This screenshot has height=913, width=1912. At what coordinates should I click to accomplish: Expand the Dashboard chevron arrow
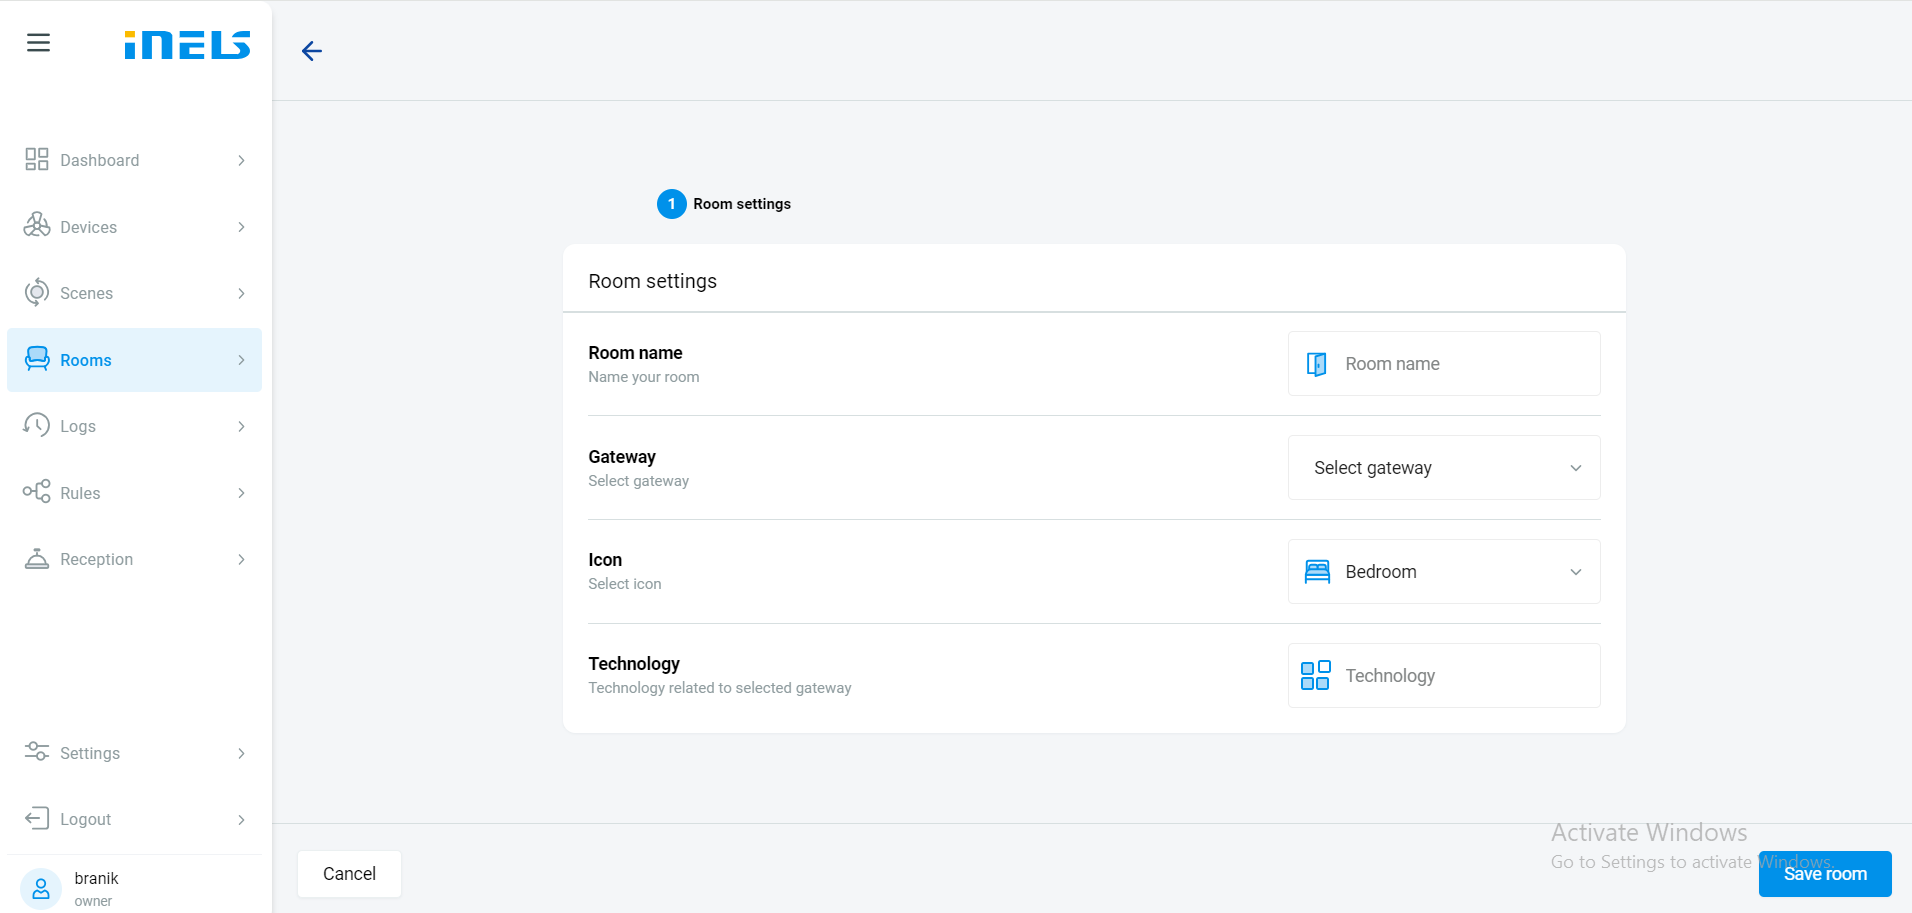point(241,160)
